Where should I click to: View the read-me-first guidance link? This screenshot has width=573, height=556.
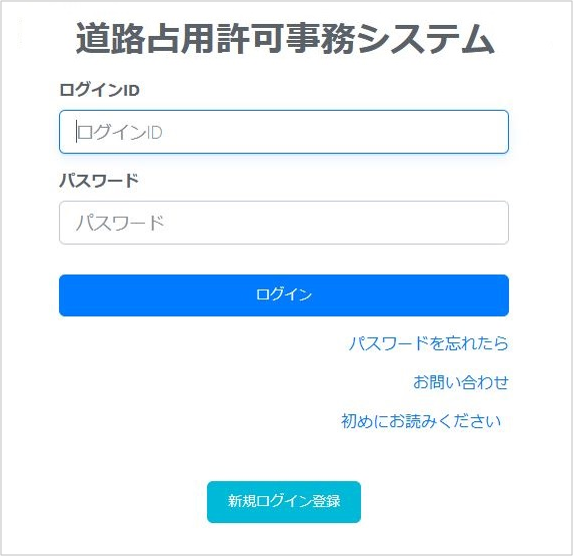point(421,421)
